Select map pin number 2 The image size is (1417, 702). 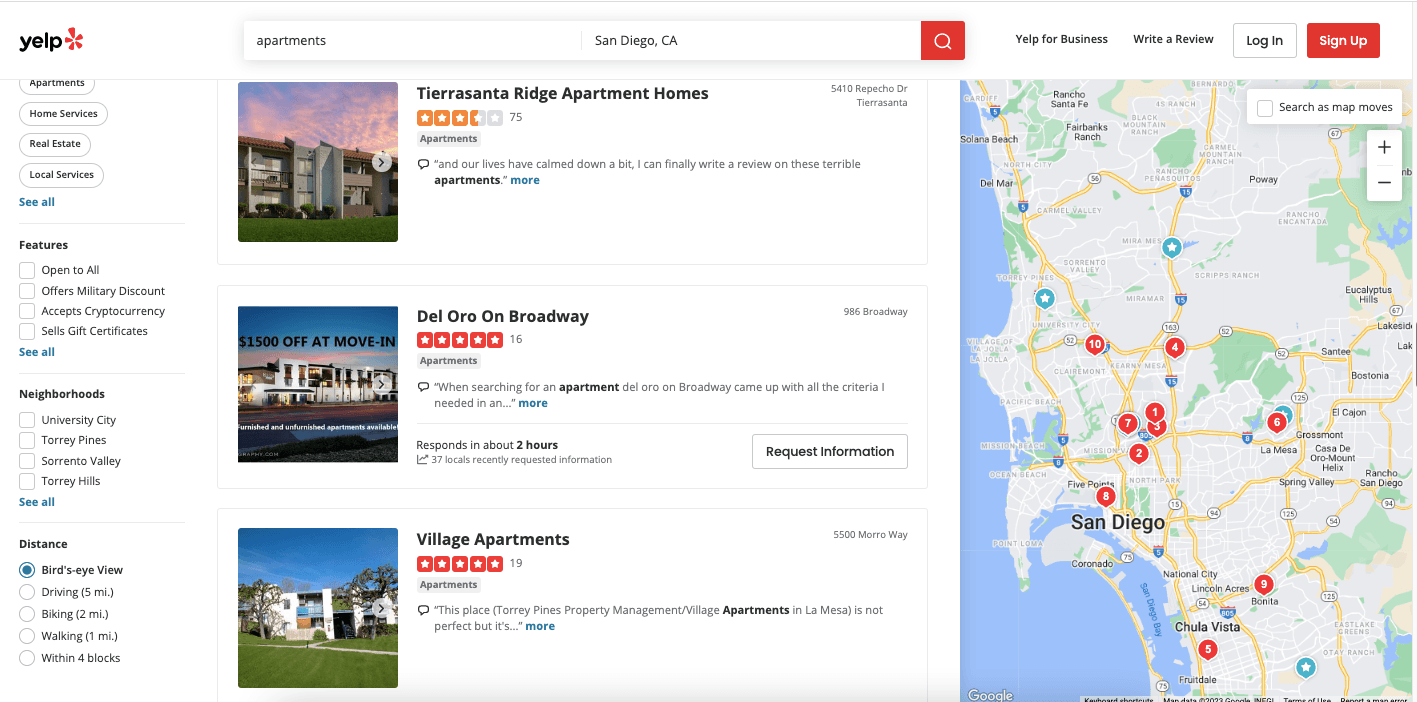1137,453
